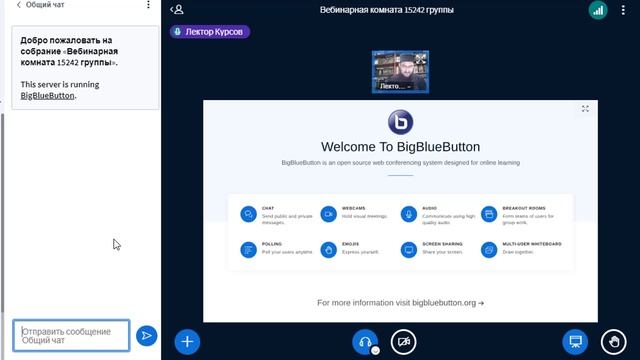
Task: Open connection status signal icon
Action: coord(598,10)
